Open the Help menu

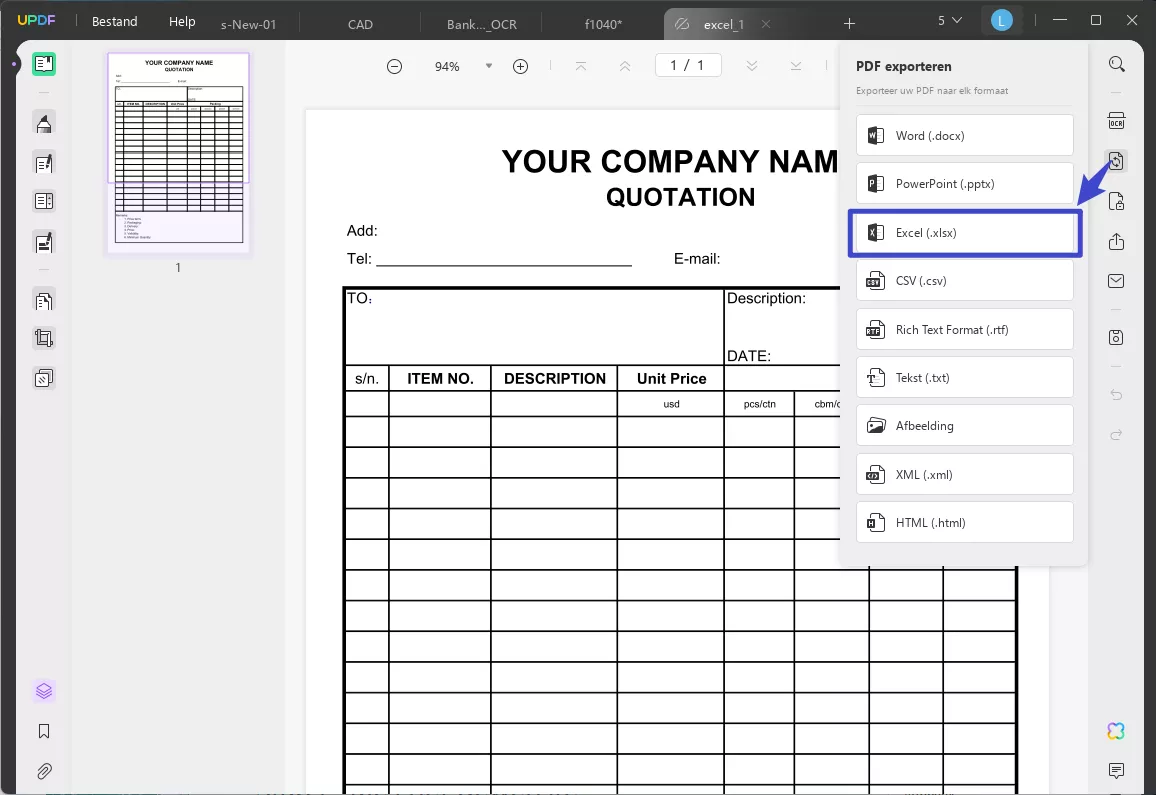click(182, 21)
